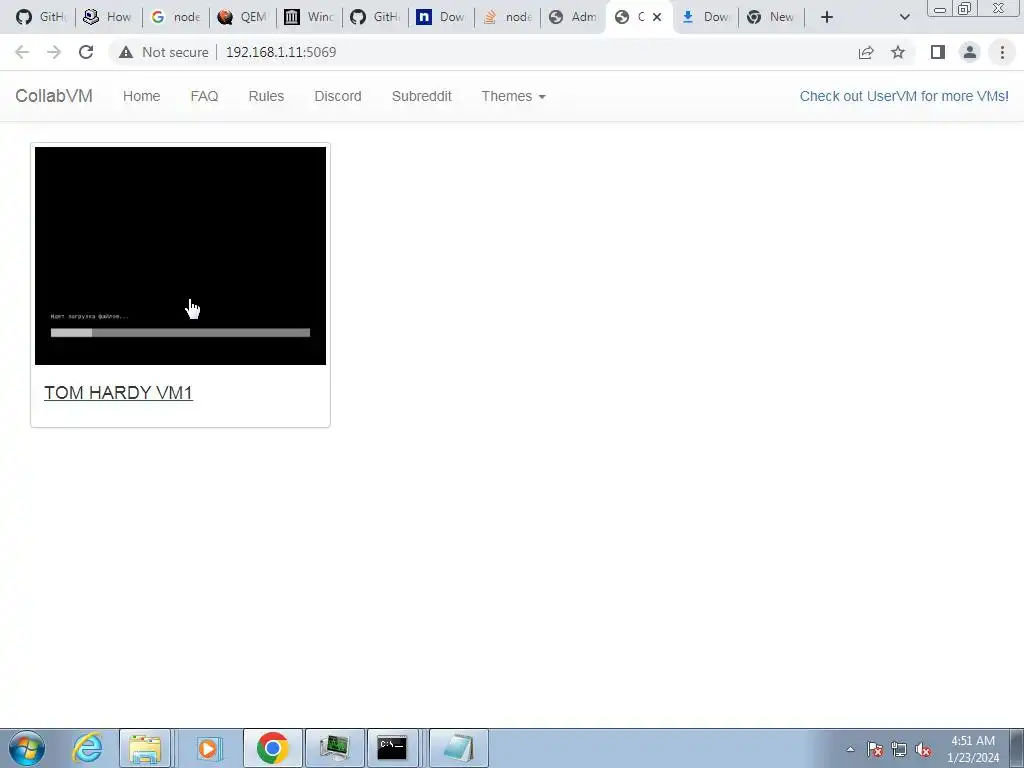Expand the tab search chevron
Viewport: 1024px width, 768px height.
904,17
